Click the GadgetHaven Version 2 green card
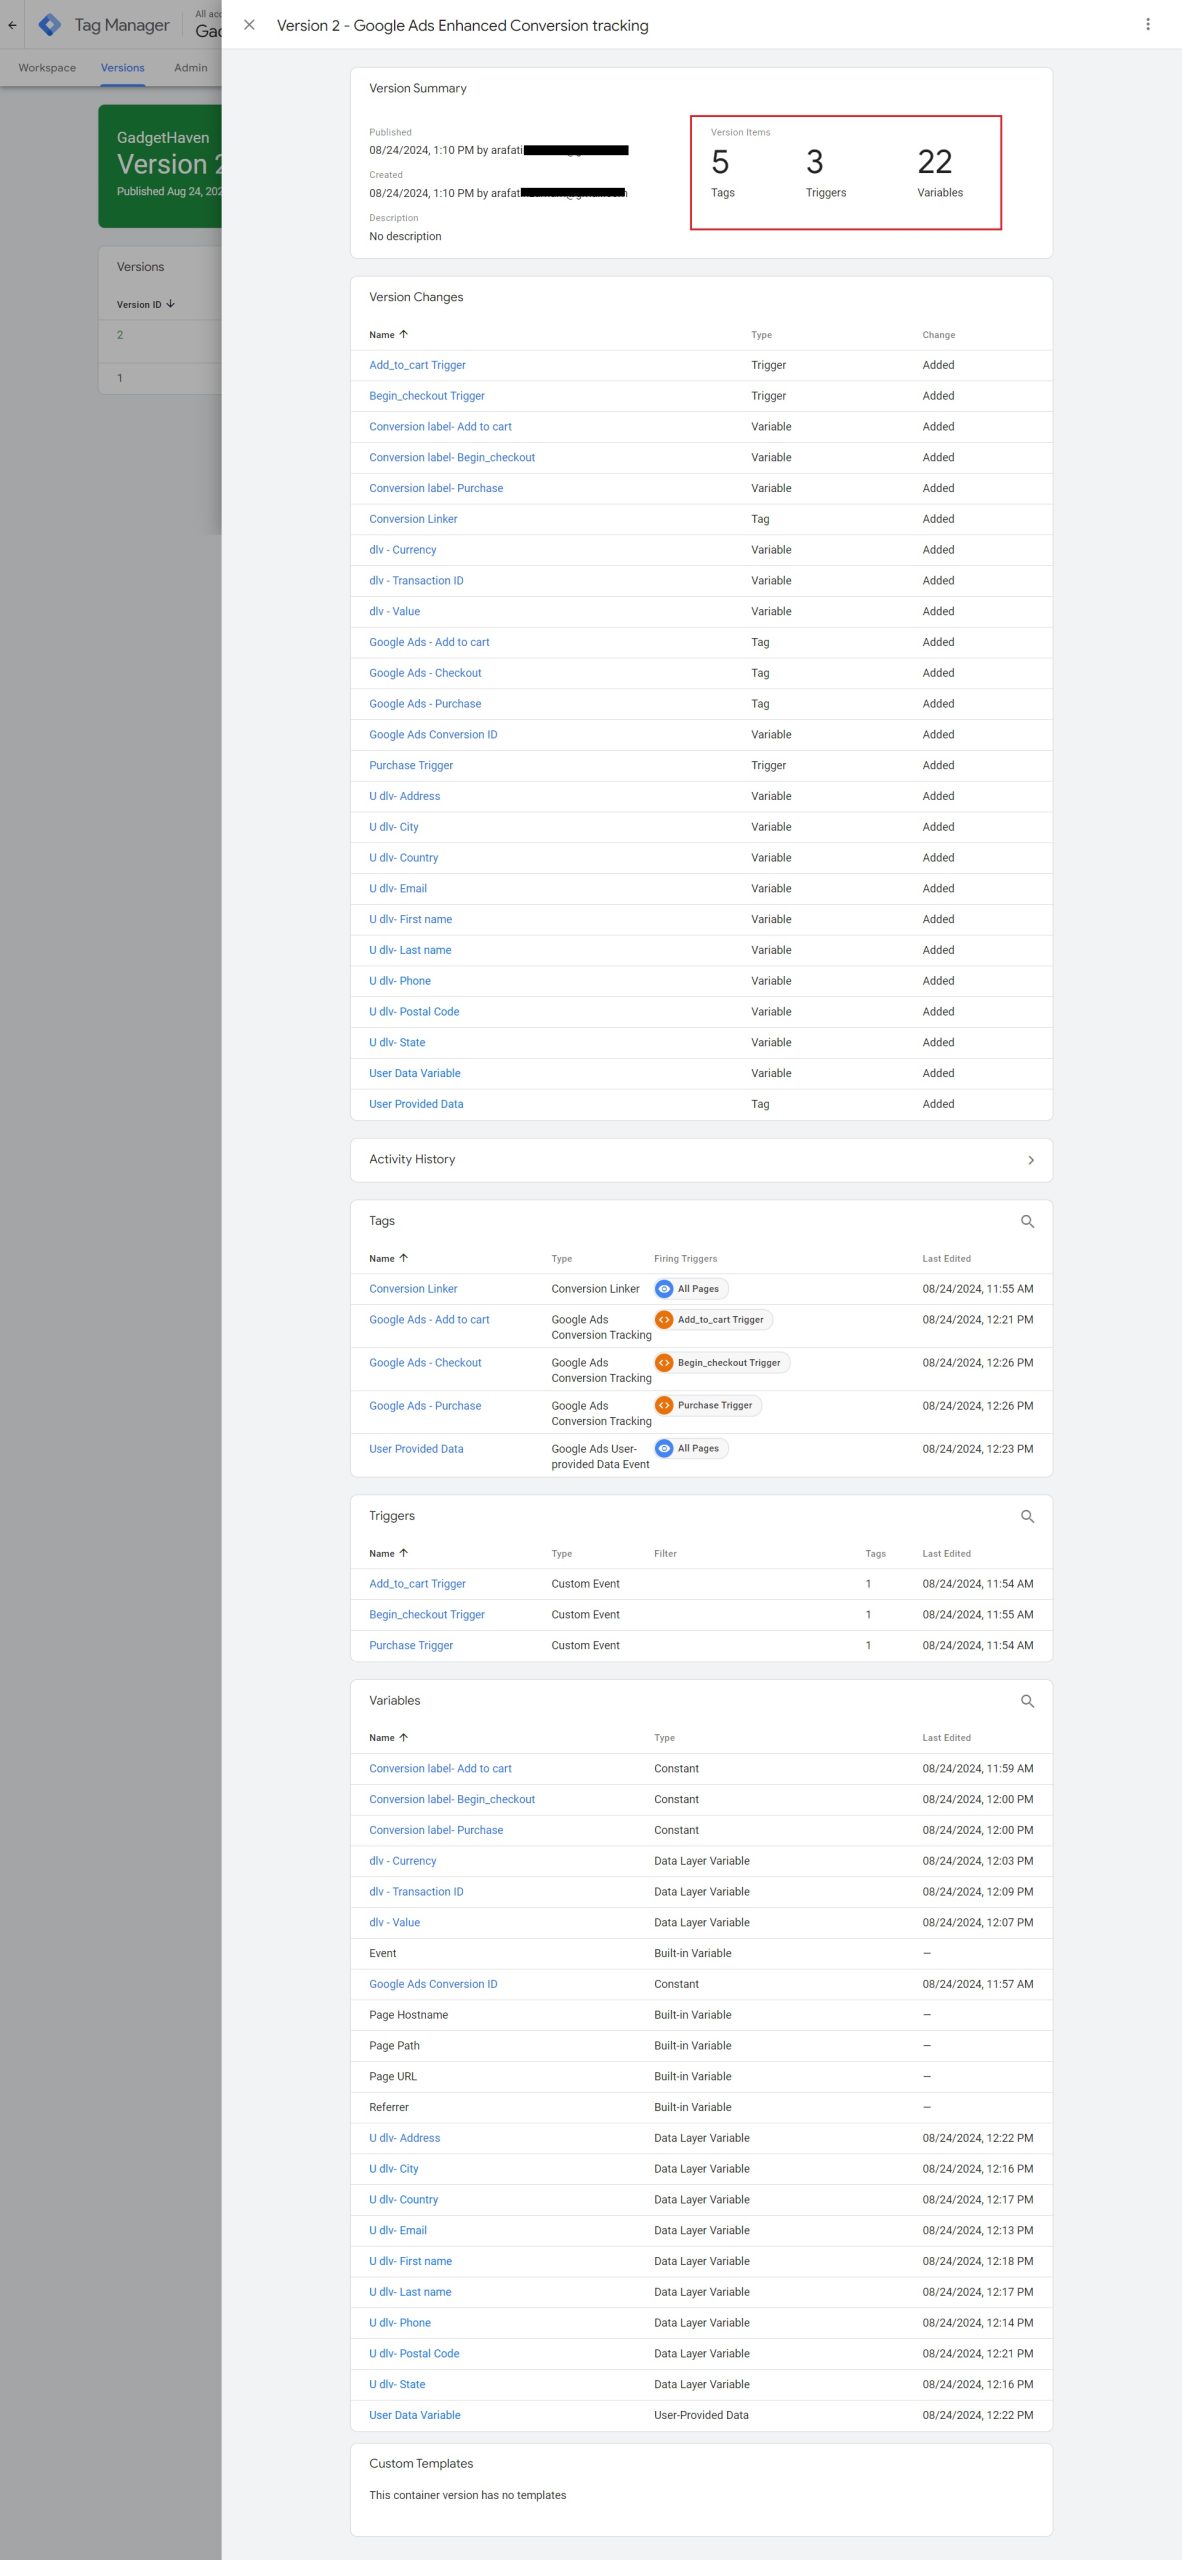Image resolution: width=1182 pixels, height=2560 pixels. point(160,166)
